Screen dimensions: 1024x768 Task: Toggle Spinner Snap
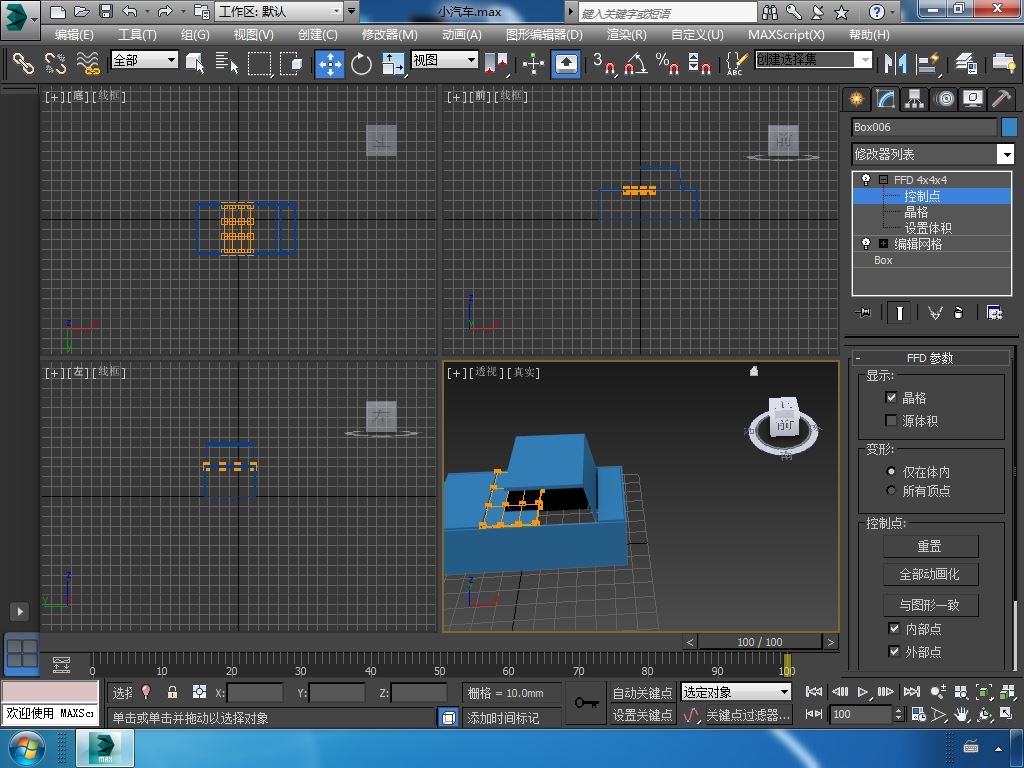[699, 63]
